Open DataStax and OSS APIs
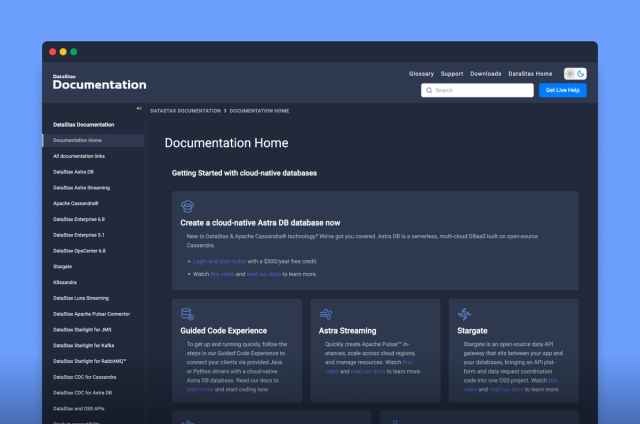Screen dimensions: 640x424 79,408
